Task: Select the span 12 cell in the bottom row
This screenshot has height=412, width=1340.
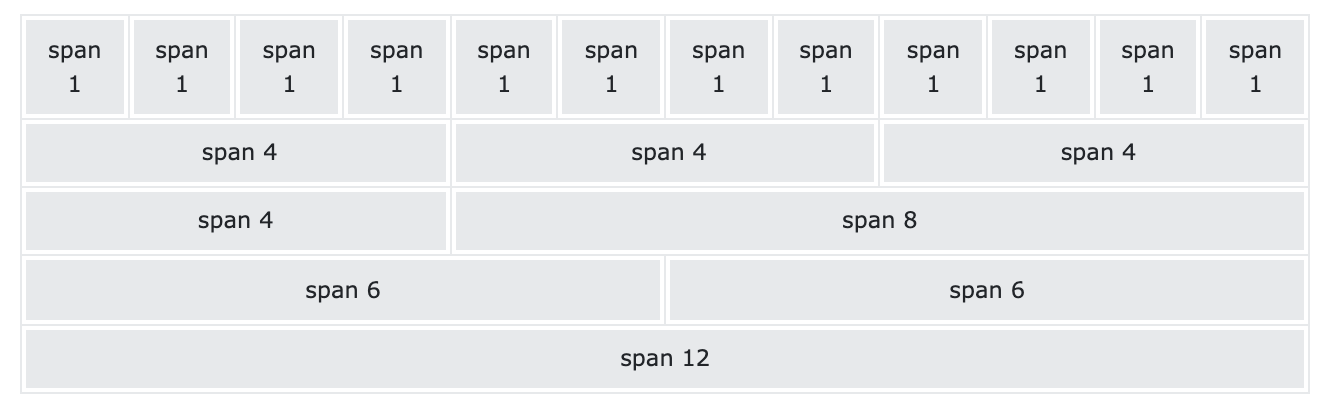Action: 665,358
